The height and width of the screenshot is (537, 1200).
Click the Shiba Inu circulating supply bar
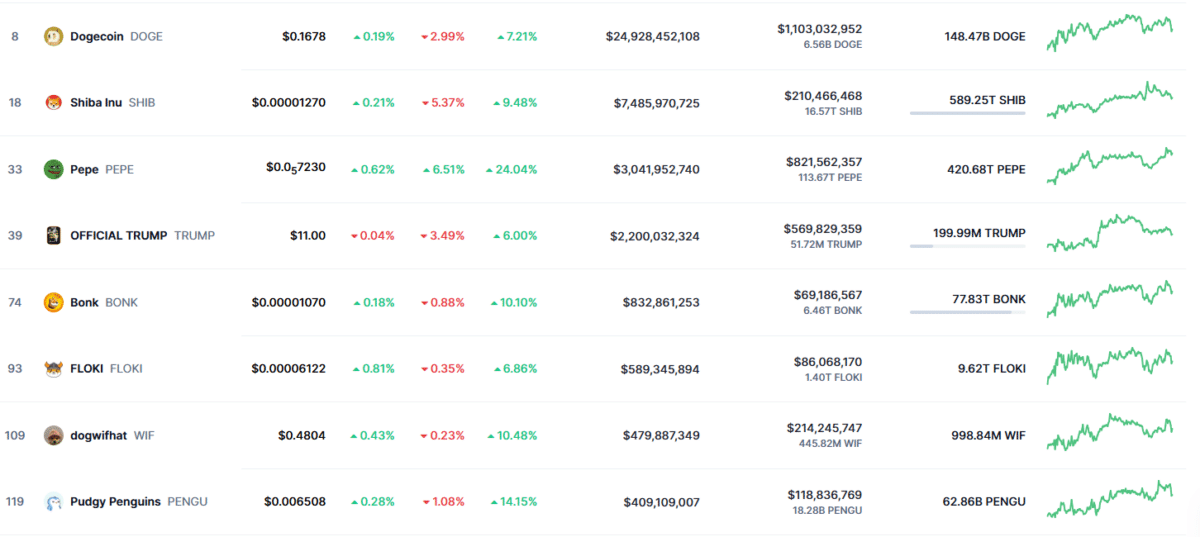pyautogui.click(x=967, y=113)
